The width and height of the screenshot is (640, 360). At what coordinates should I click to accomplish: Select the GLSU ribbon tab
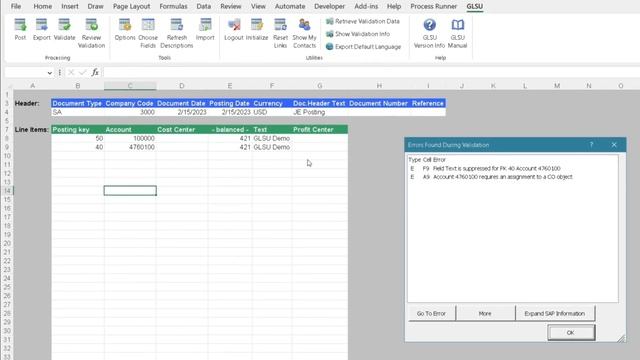475,7
